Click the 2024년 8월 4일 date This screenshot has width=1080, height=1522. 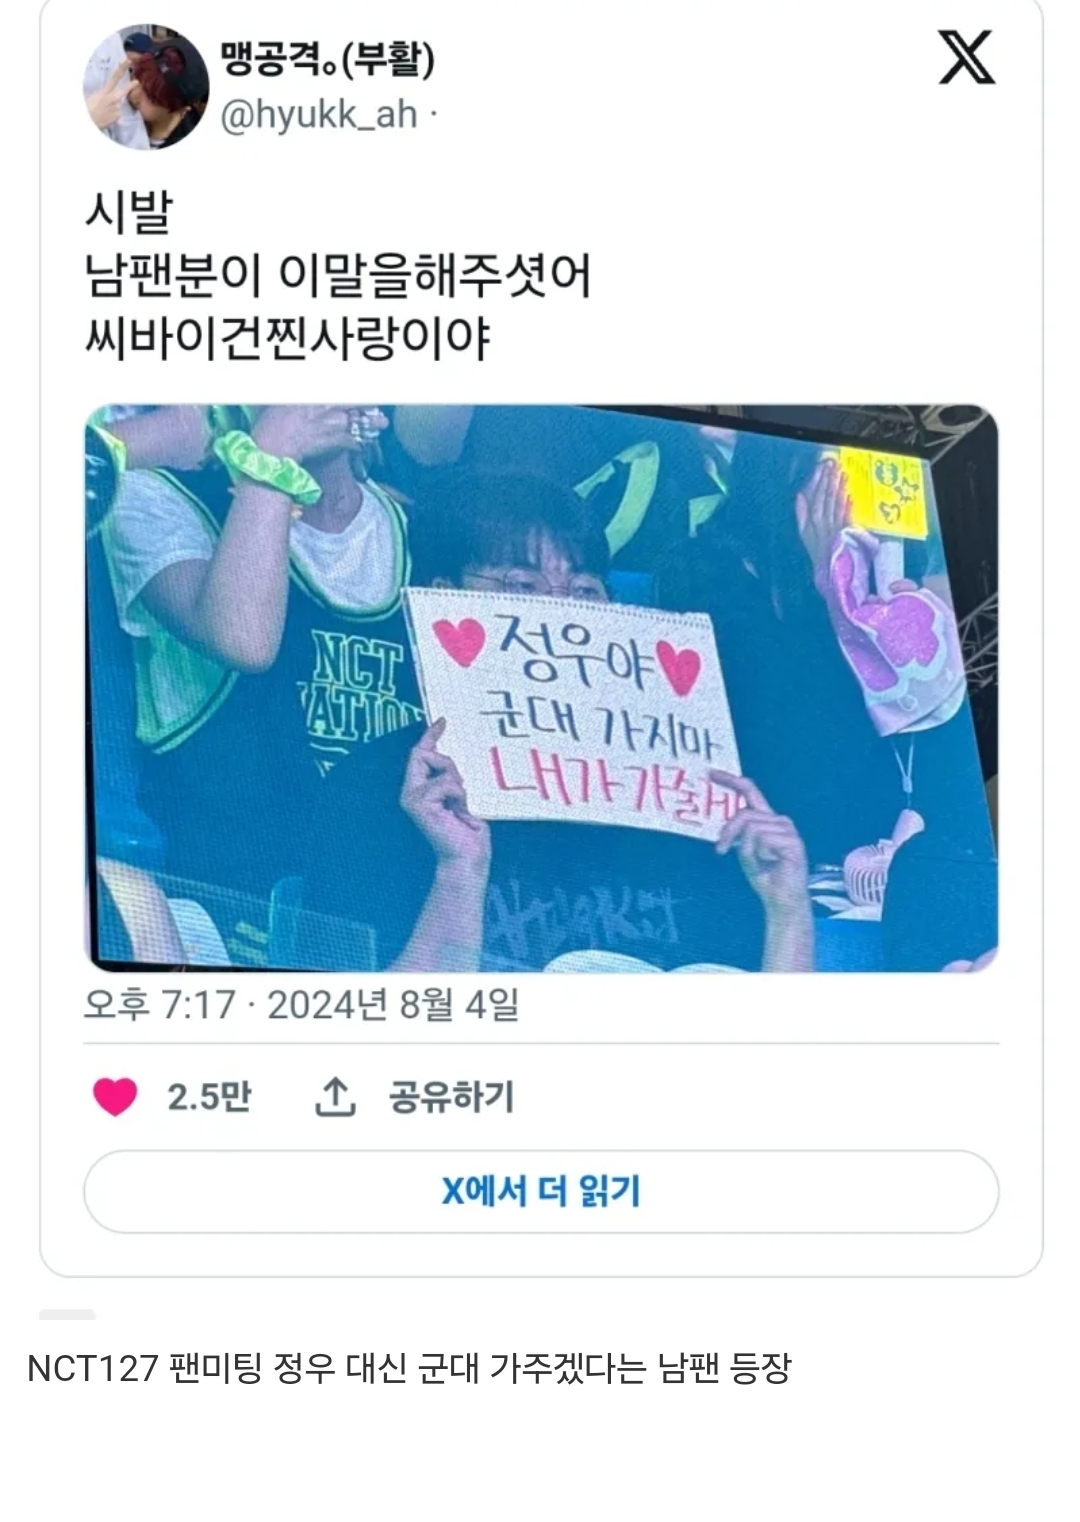(x=393, y=1004)
